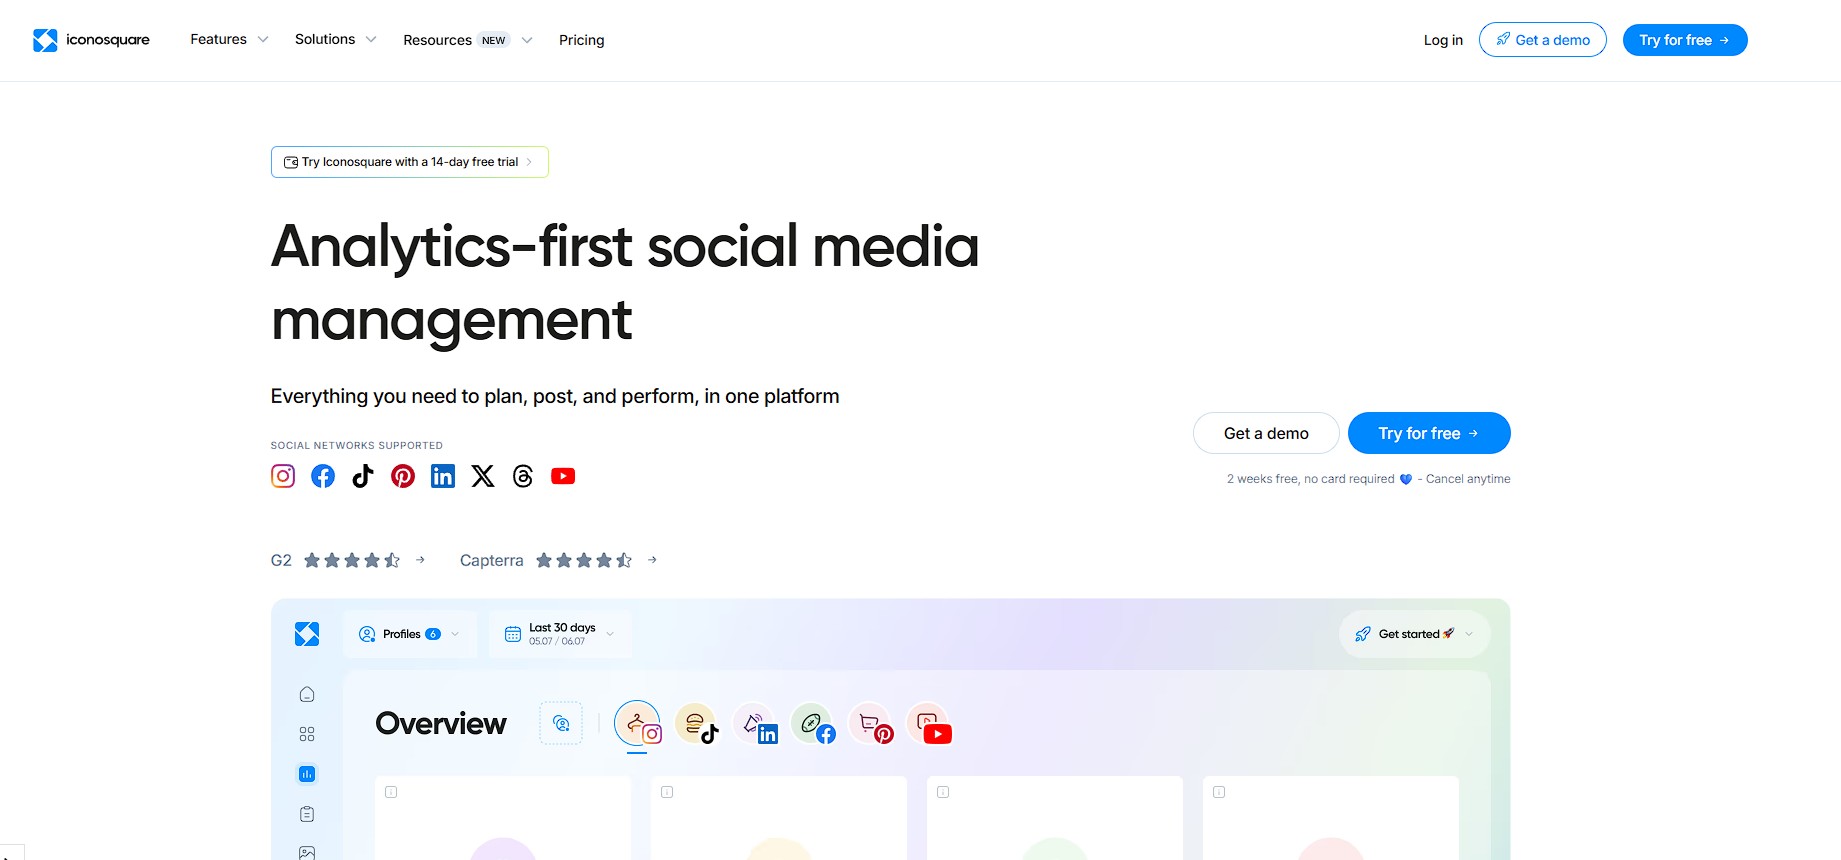The height and width of the screenshot is (860, 1841).
Task: Click the info icon on fourth overview card
Action: (x=1219, y=792)
